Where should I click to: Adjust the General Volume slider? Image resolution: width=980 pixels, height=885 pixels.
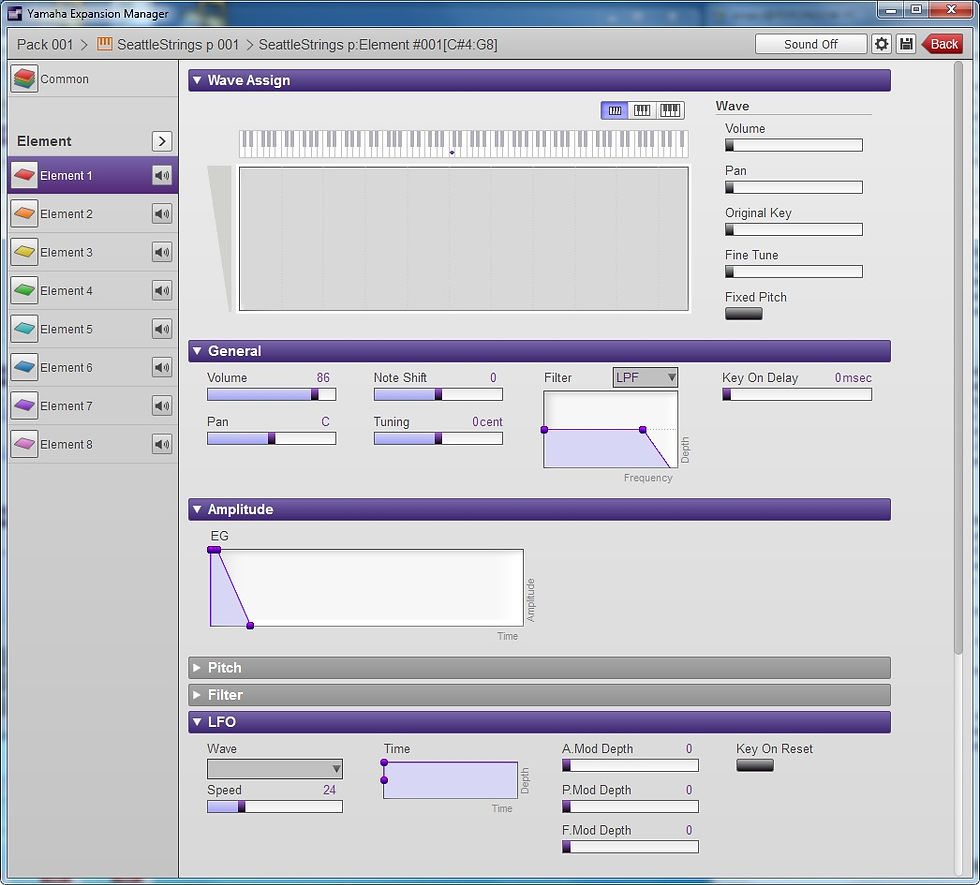coord(271,394)
